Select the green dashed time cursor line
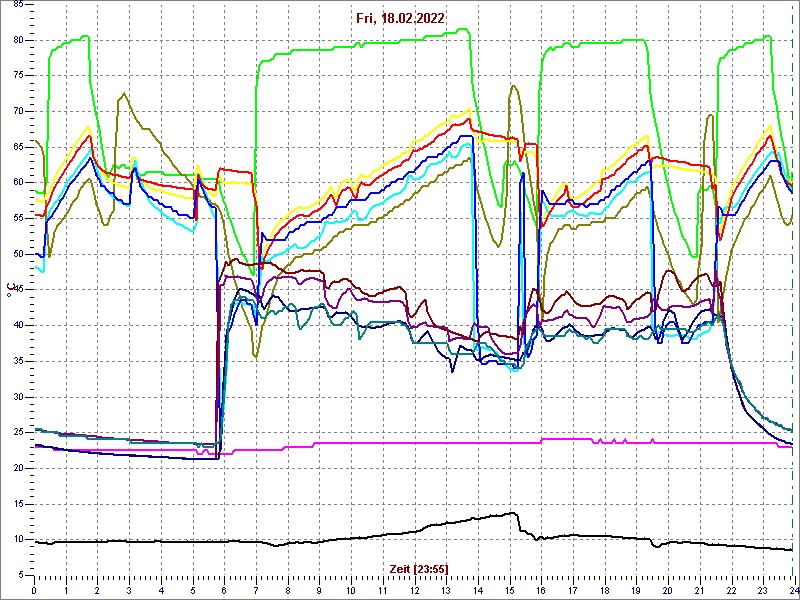 (x=793, y=288)
